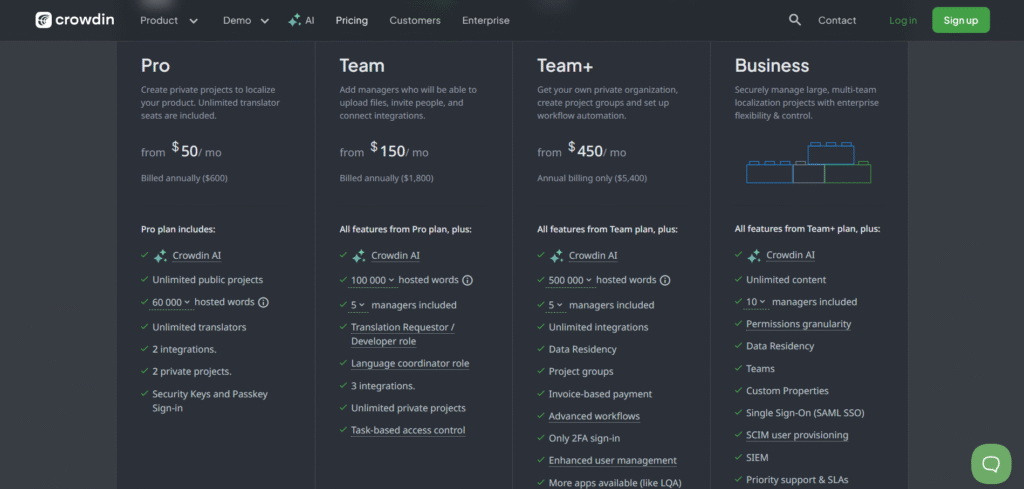Click 'Unlimited private projects' text
The width and height of the screenshot is (1024, 489).
tap(408, 408)
